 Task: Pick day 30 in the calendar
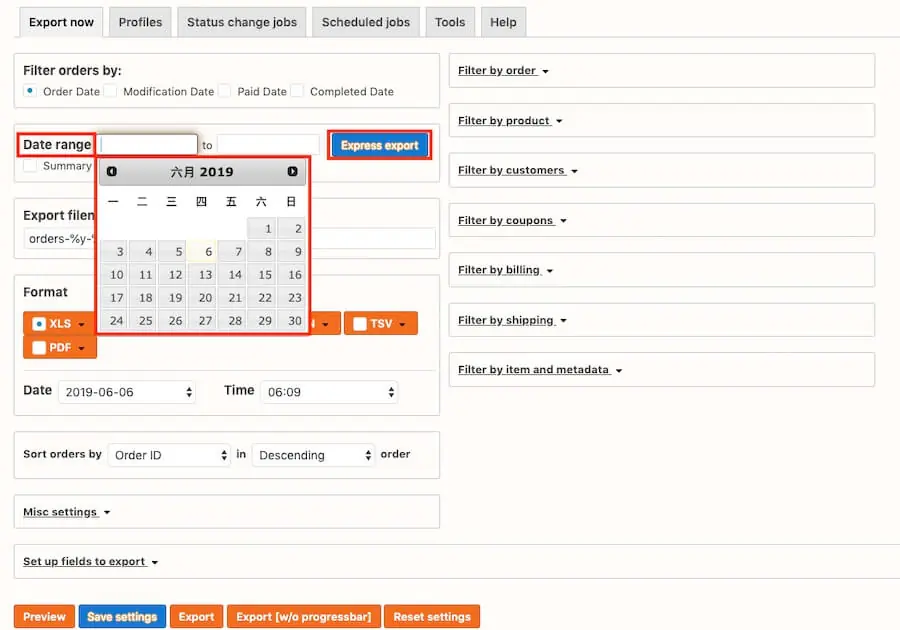[292, 321]
